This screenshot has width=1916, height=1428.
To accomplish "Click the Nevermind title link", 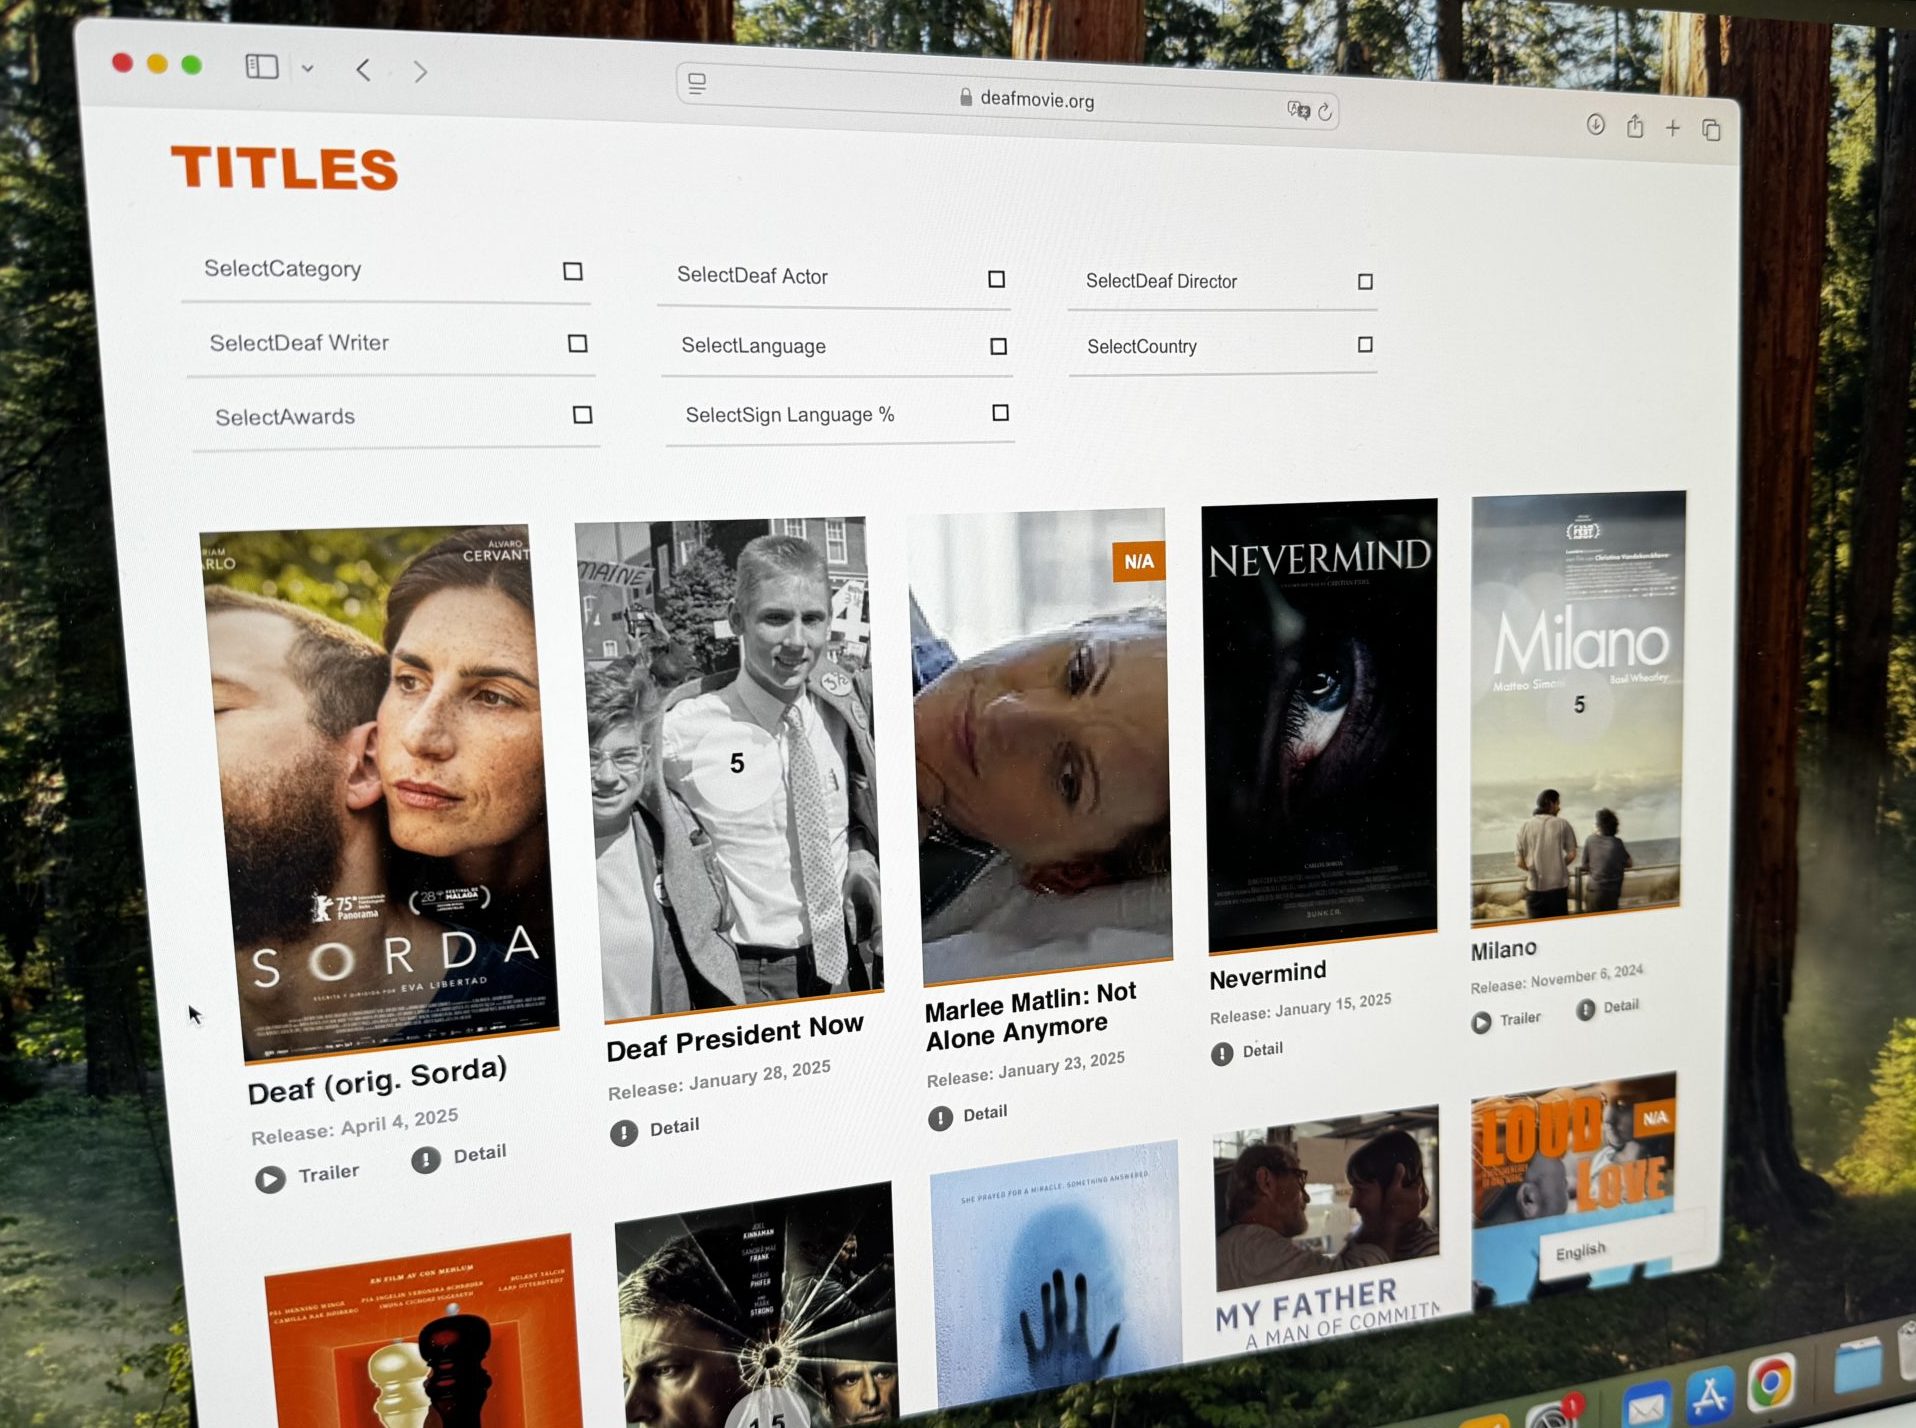I will [x=1267, y=974].
